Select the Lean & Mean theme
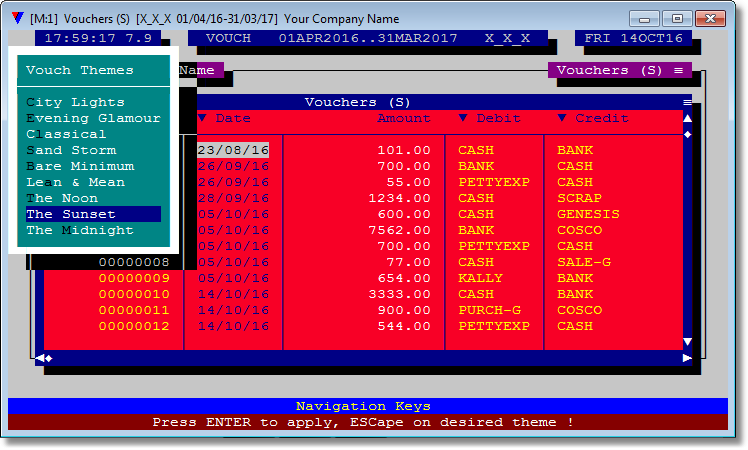The image size is (748, 450). tap(75, 182)
